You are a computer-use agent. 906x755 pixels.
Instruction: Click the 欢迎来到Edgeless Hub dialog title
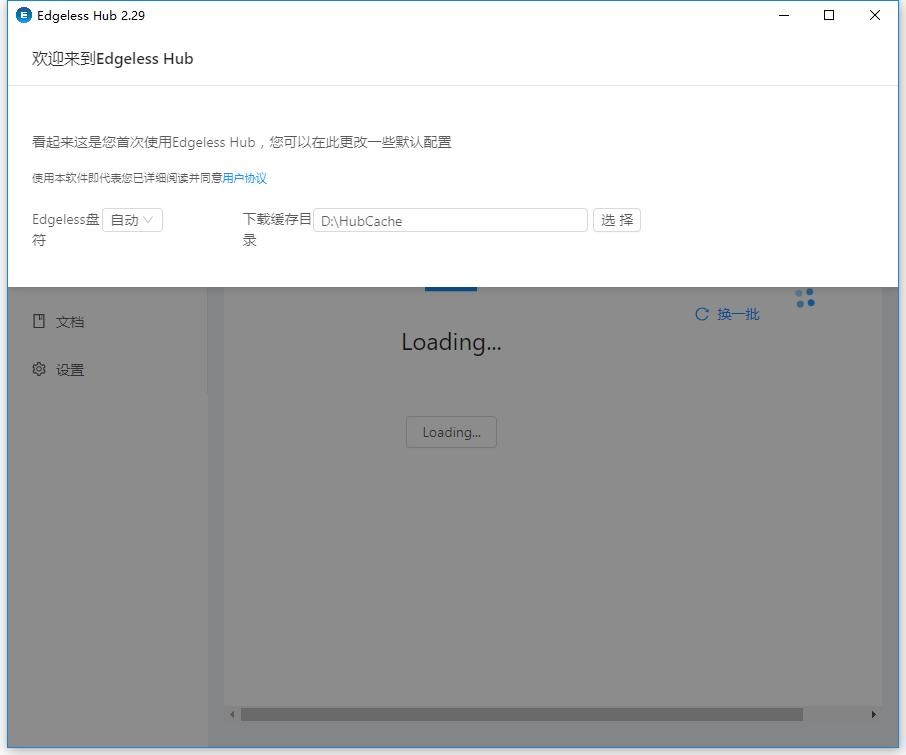[x=112, y=58]
